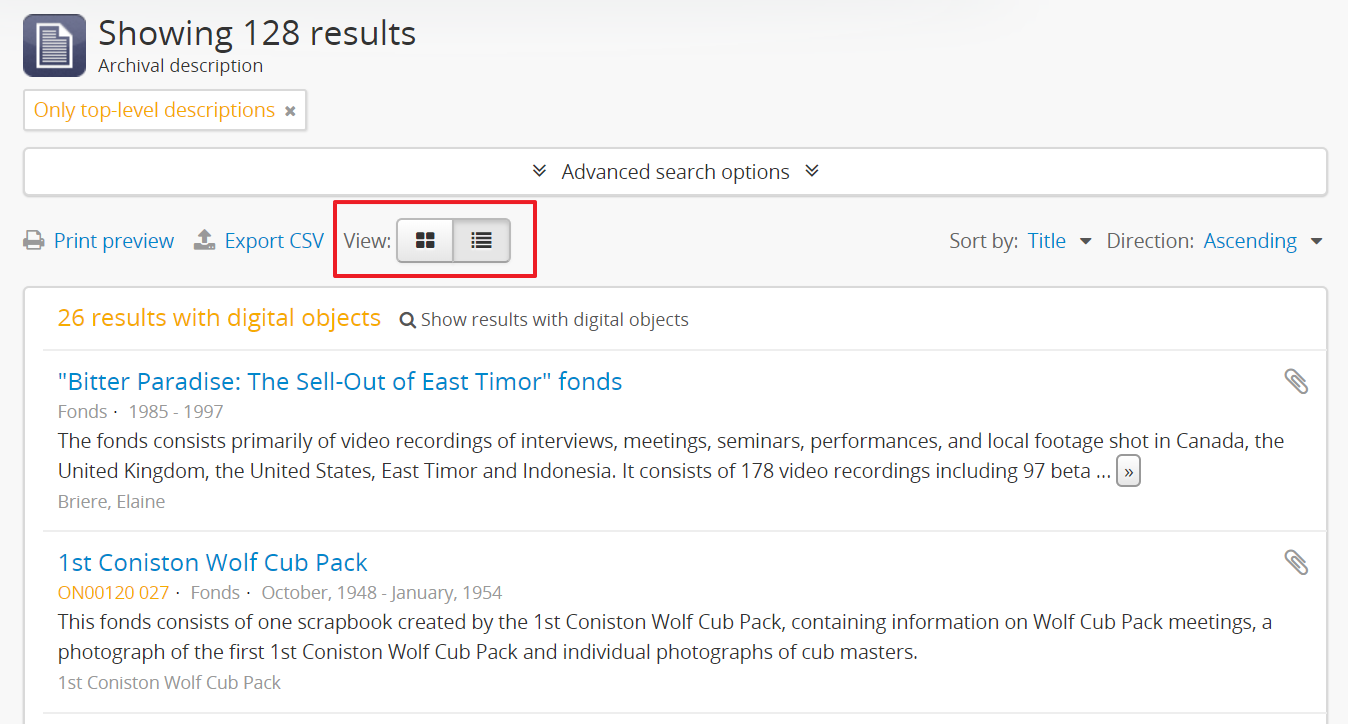Image resolution: width=1348 pixels, height=724 pixels.
Task: Click the printer icon for print preview
Action: 34,241
